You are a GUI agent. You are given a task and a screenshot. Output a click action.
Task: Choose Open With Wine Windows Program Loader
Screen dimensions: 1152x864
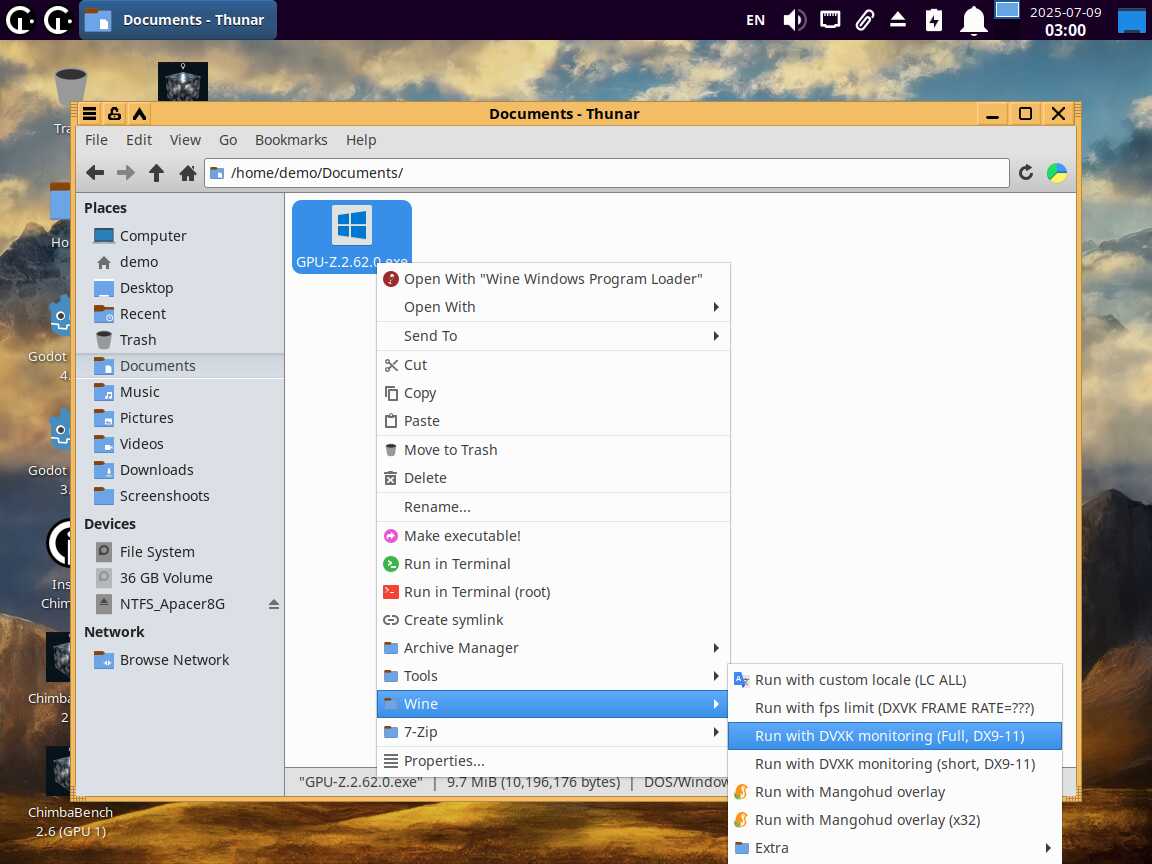[x=553, y=279]
